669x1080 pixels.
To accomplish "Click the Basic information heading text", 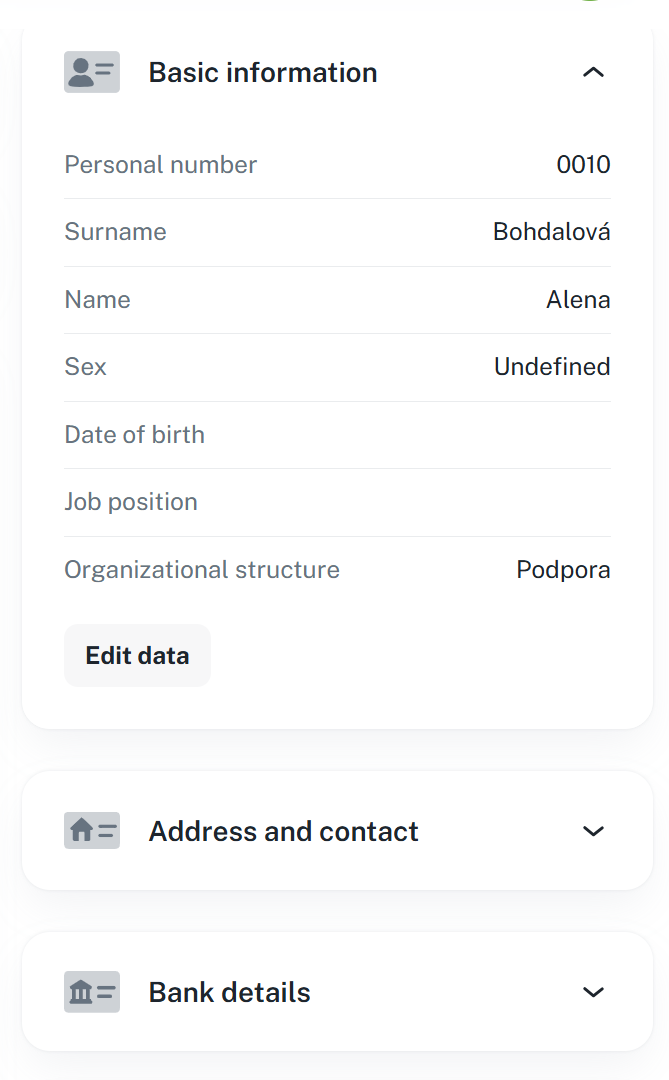I will [263, 72].
